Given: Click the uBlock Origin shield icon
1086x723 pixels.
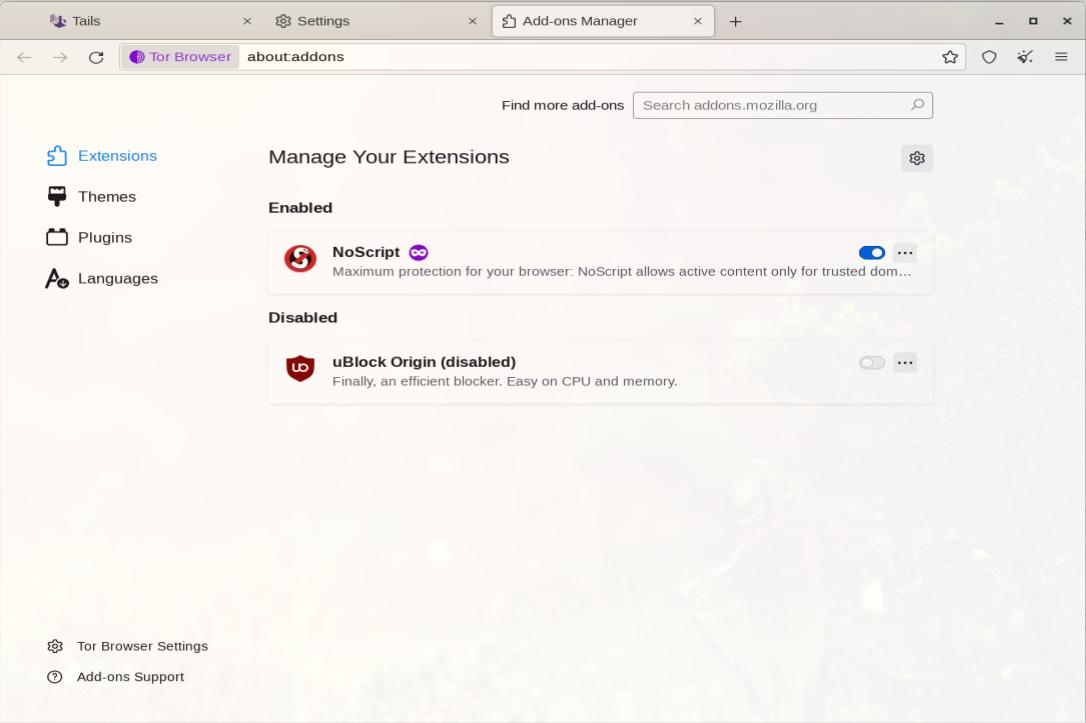Looking at the screenshot, I should [x=300, y=369].
